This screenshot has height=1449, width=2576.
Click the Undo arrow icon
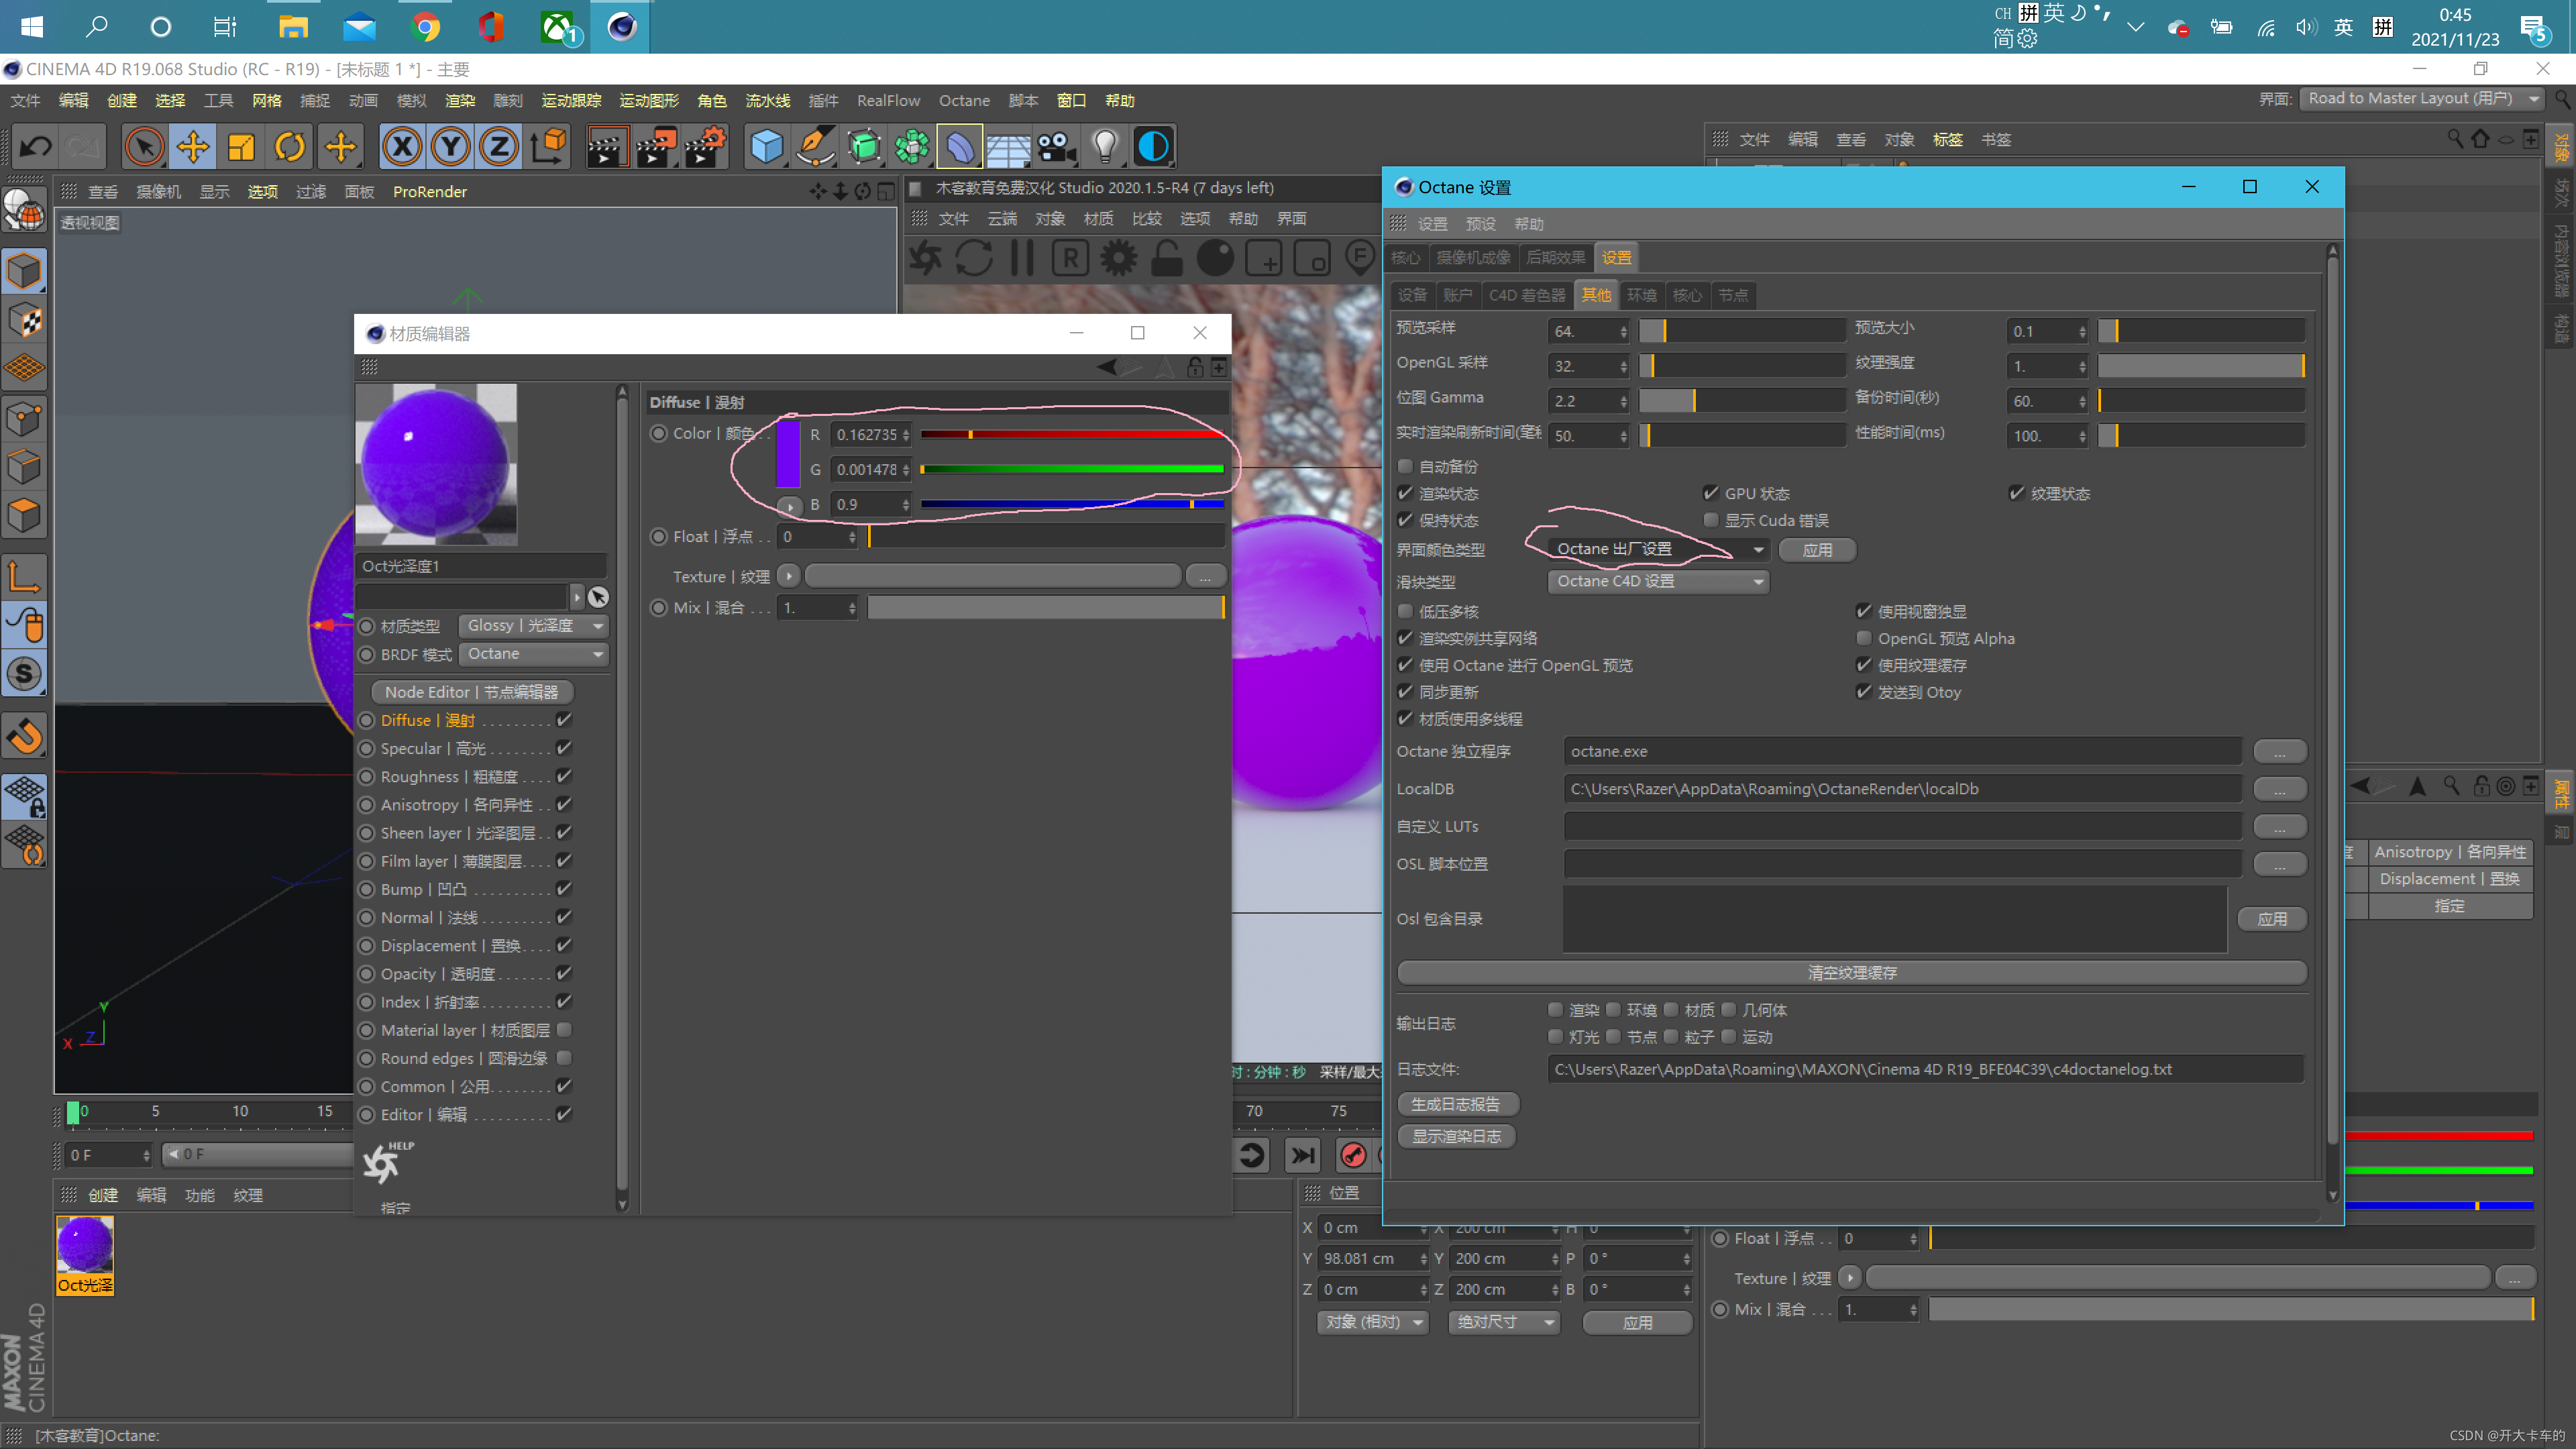click(x=36, y=147)
